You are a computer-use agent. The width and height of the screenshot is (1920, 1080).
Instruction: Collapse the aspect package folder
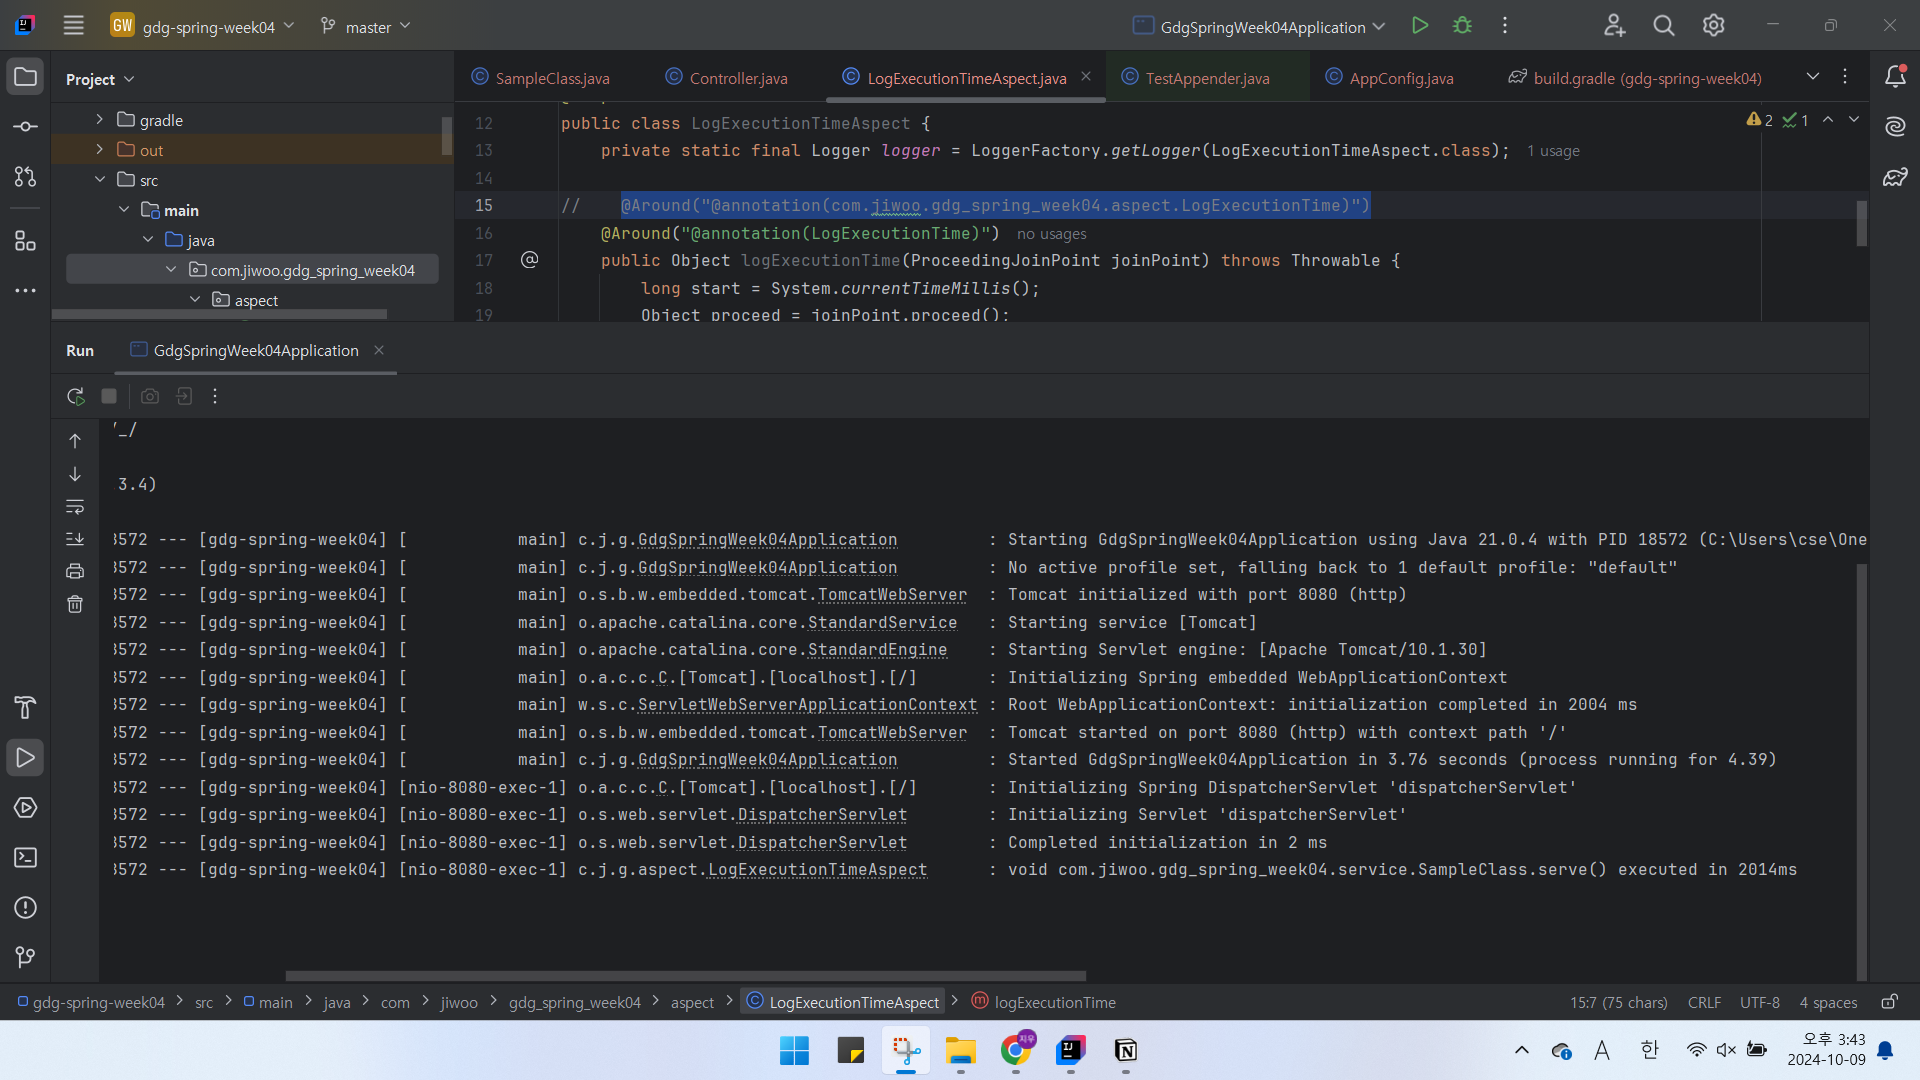click(195, 300)
